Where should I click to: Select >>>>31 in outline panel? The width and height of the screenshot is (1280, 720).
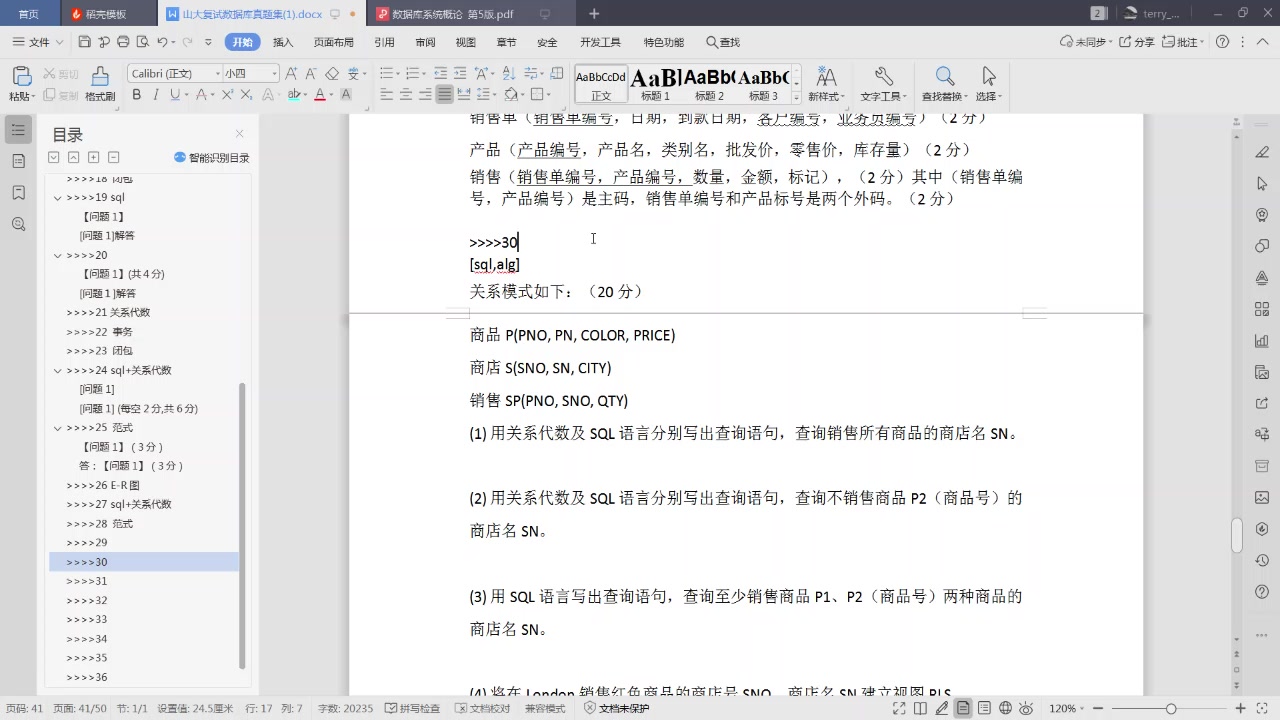87,581
